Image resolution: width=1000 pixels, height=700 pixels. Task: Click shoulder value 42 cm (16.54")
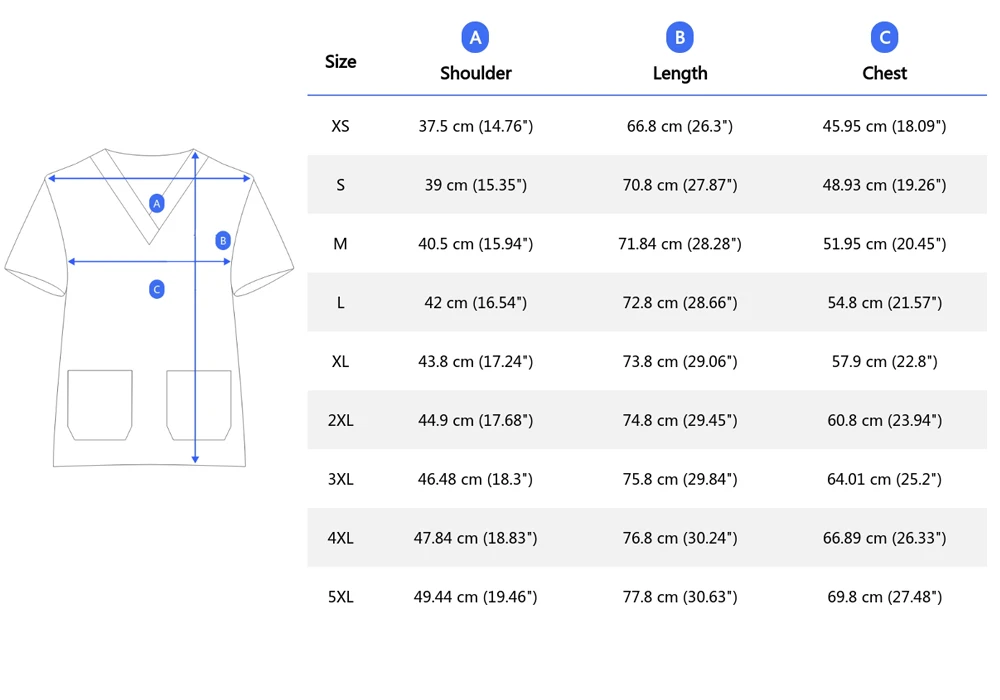[475, 302]
